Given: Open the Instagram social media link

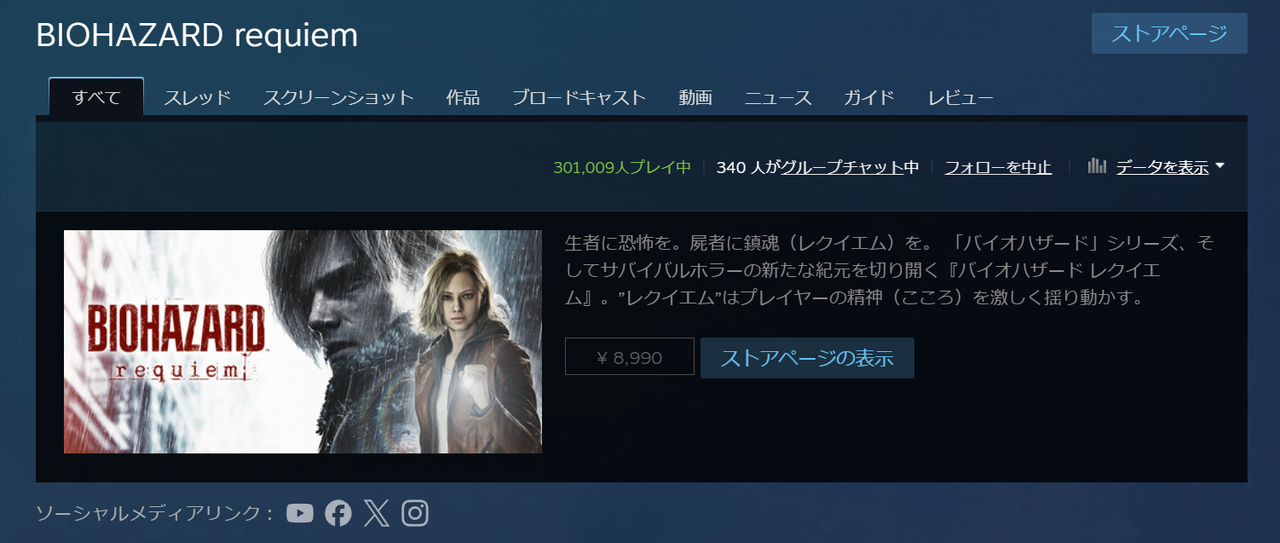Looking at the screenshot, I should pyautogui.click(x=415, y=514).
